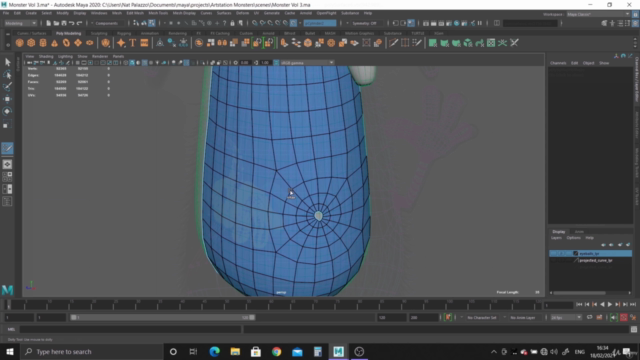Image resolution: width=640 pixels, height=360 pixels.
Task: Choose the Select tool in the toolbox
Action: click(7, 62)
